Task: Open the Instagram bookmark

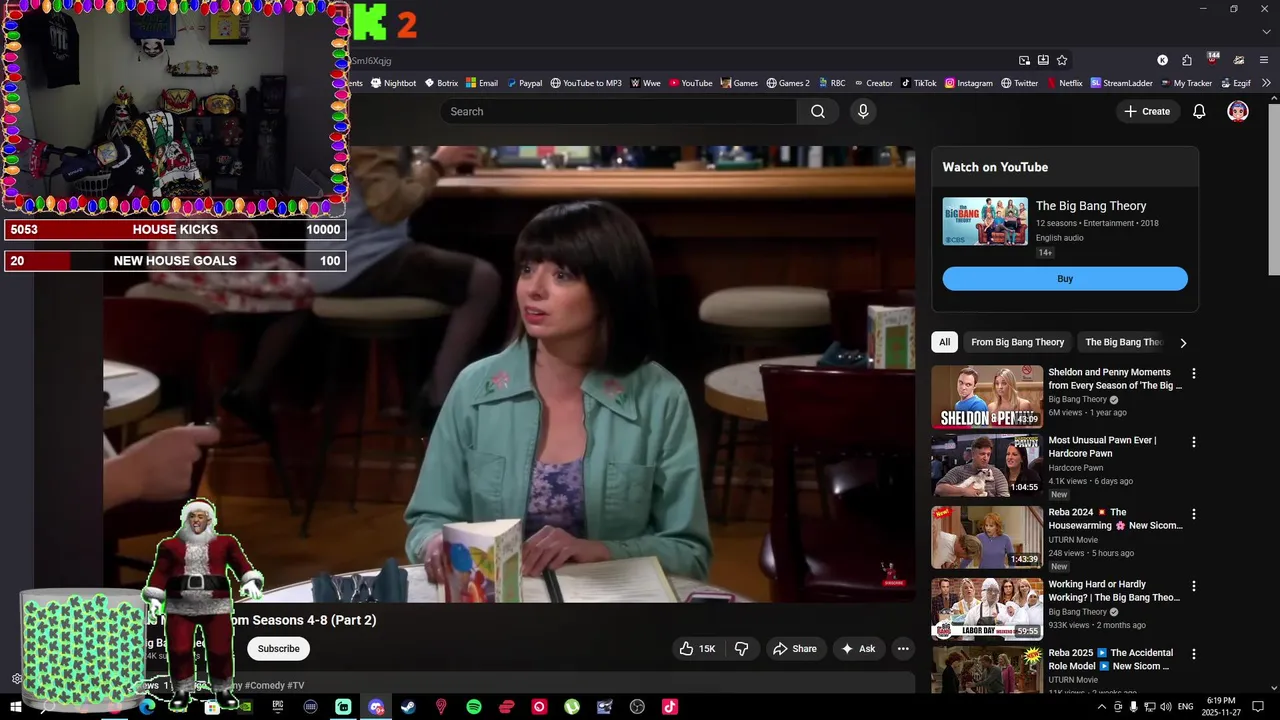Action: click(969, 83)
